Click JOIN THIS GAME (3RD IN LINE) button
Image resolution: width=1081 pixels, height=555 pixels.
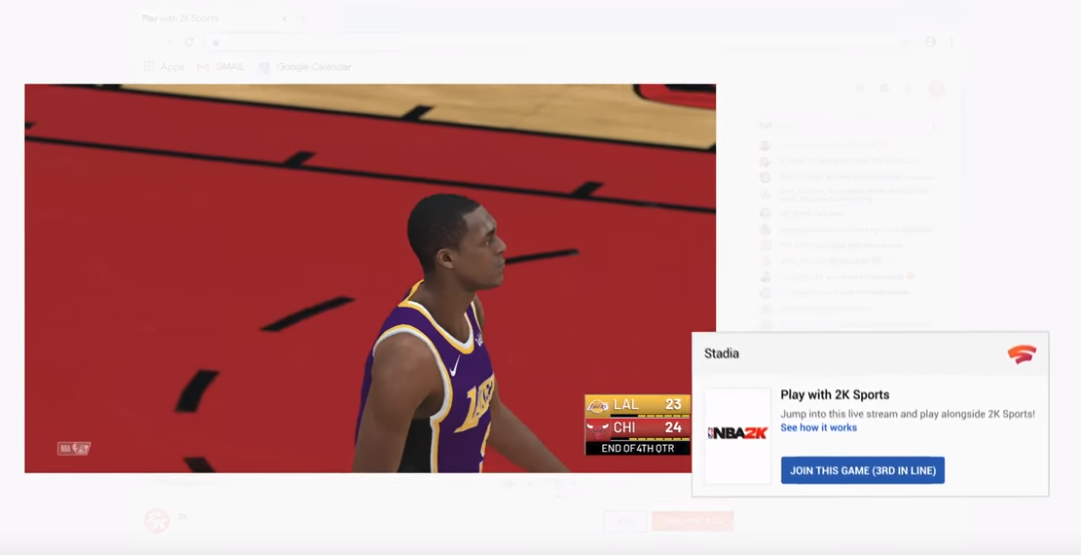tap(862, 470)
